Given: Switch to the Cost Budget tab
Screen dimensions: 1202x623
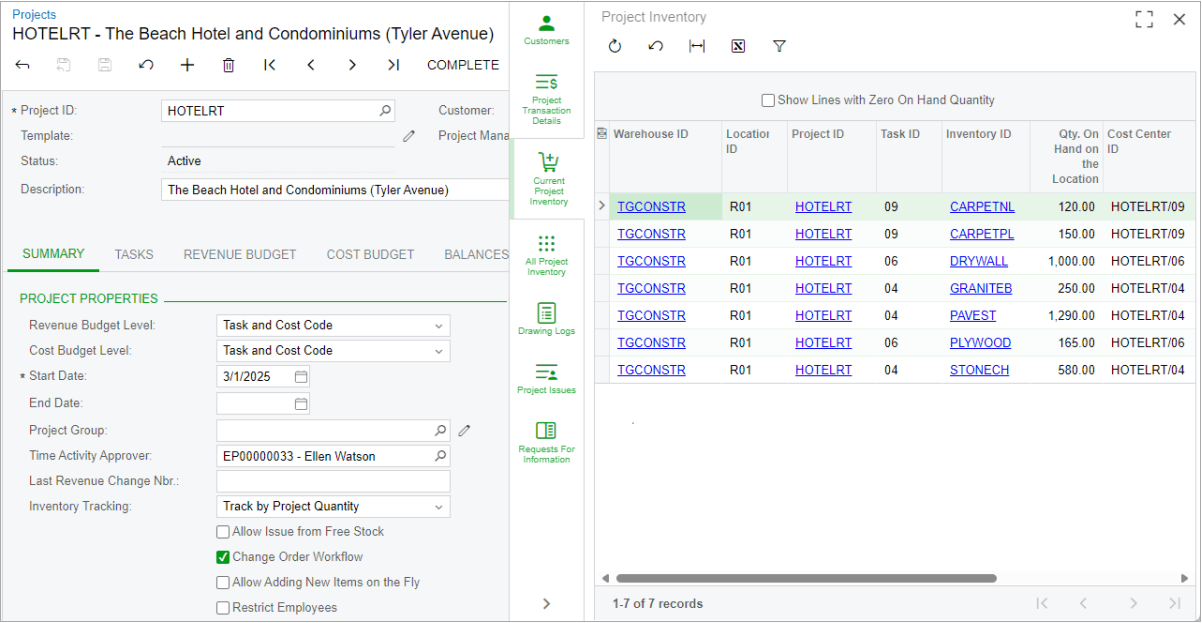Looking at the screenshot, I should pyautogui.click(x=370, y=255).
